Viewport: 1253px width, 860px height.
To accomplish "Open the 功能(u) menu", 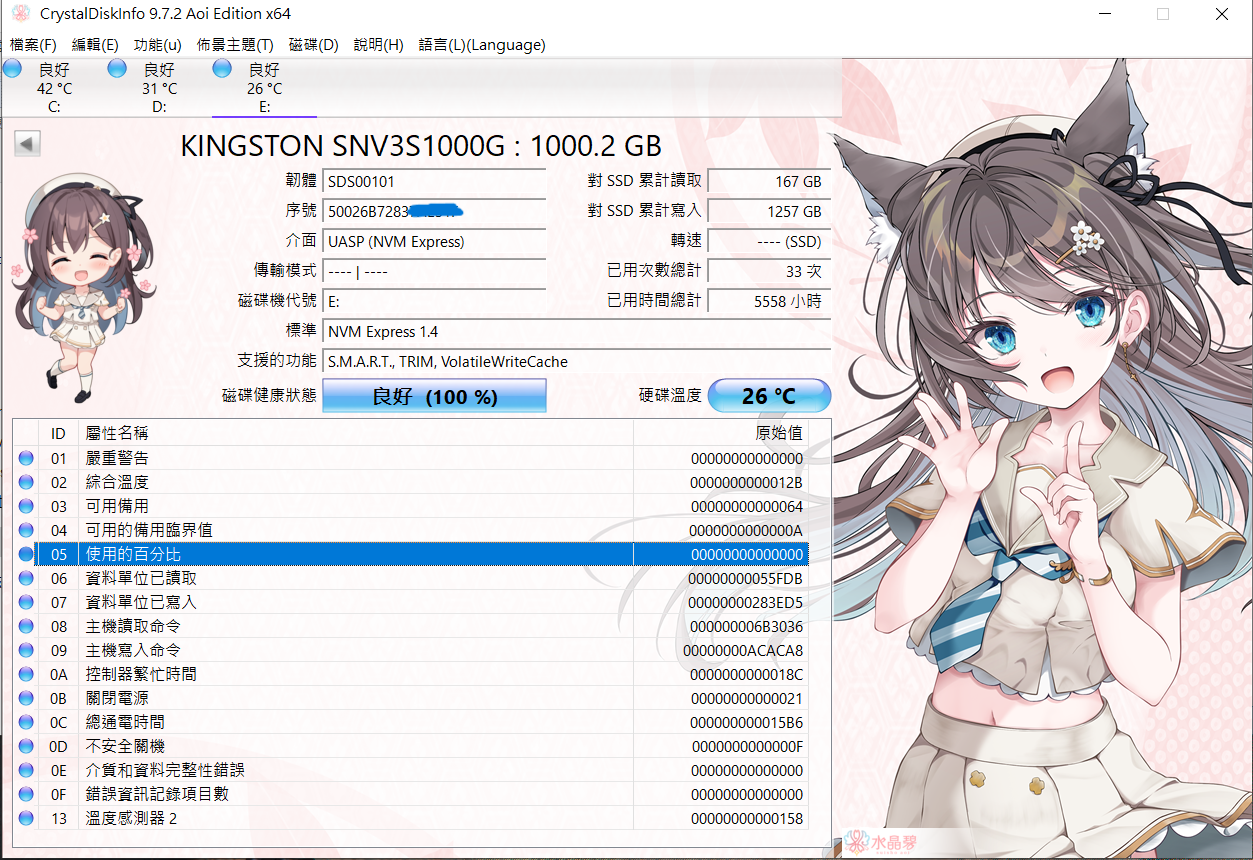I will pos(158,45).
